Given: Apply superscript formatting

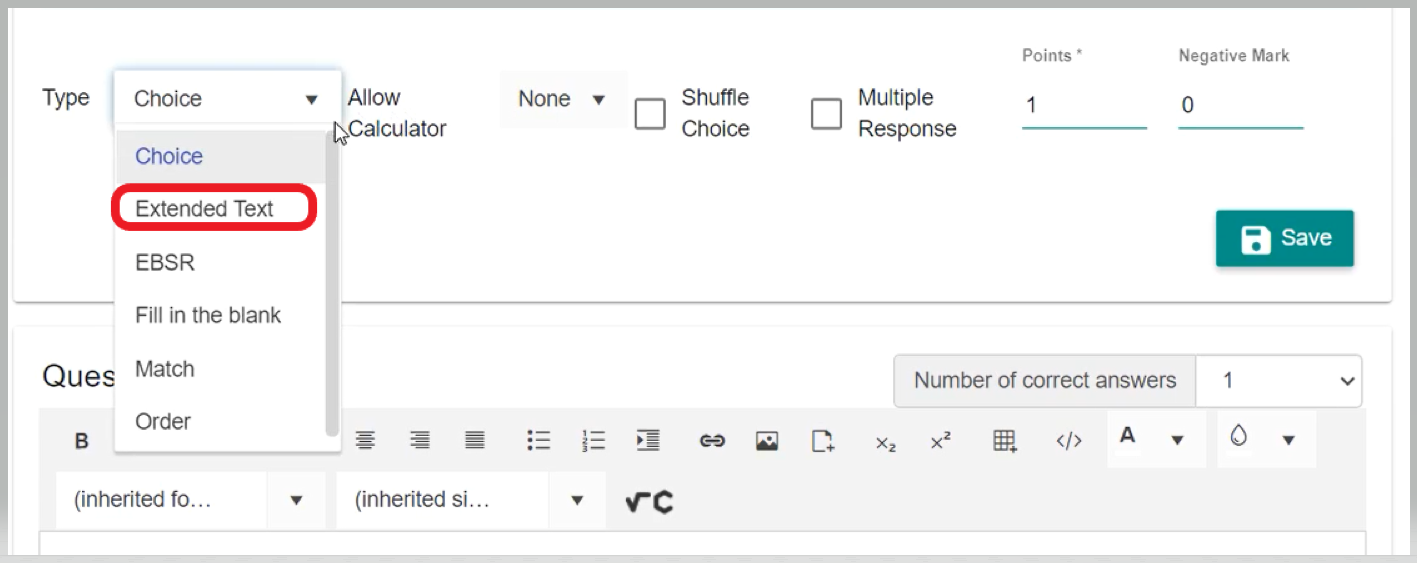Looking at the screenshot, I should [x=940, y=441].
